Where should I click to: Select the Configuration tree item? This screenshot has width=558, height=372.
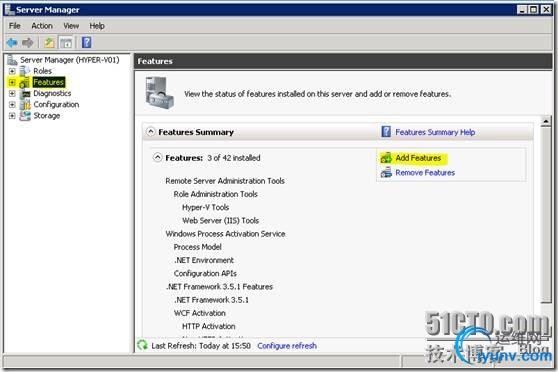pos(56,104)
